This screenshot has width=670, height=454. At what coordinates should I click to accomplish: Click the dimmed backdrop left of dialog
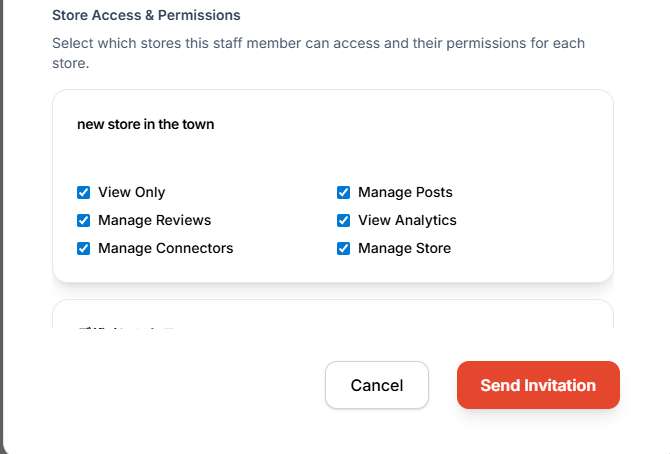click(2, 200)
